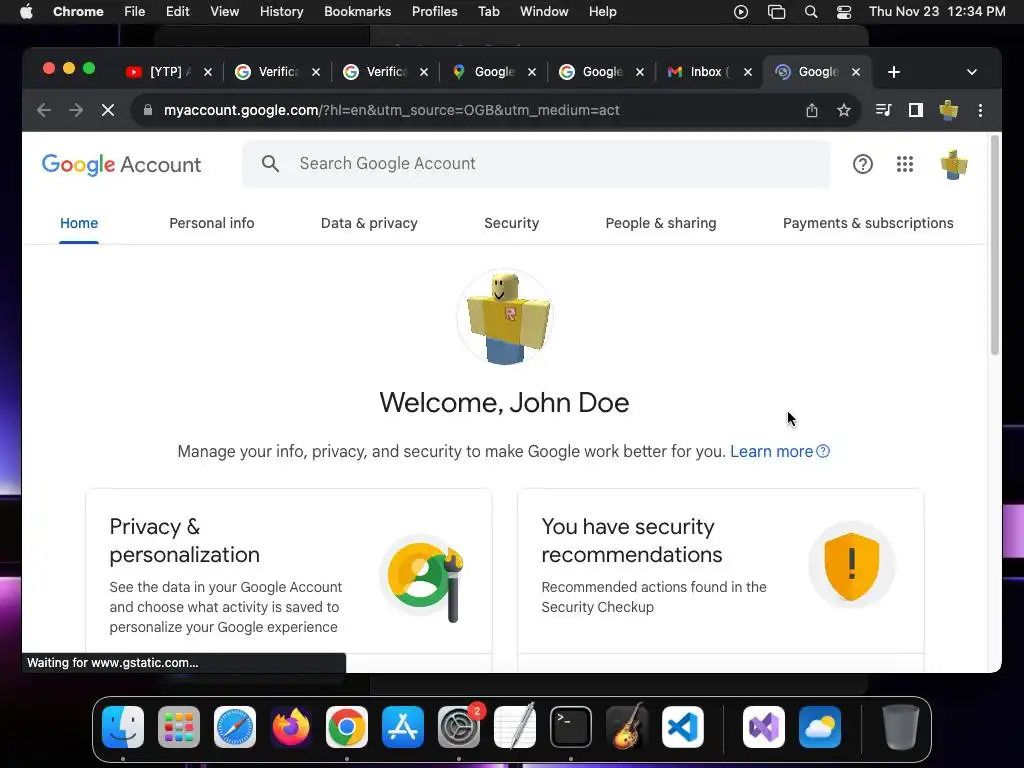Open Visual Studio from the Dock
1024x768 pixels.
click(763, 727)
